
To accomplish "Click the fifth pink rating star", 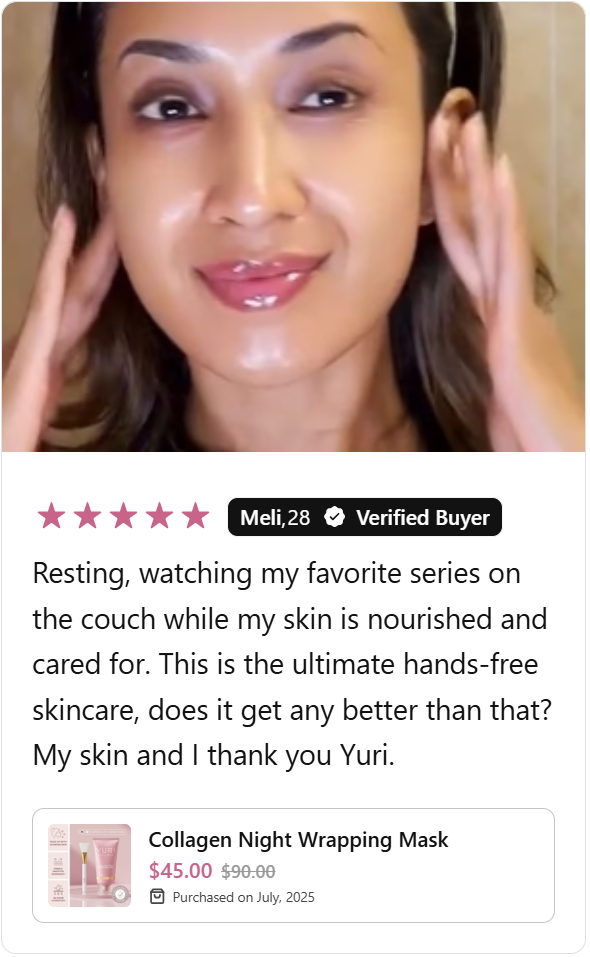I will tap(195, 516).
